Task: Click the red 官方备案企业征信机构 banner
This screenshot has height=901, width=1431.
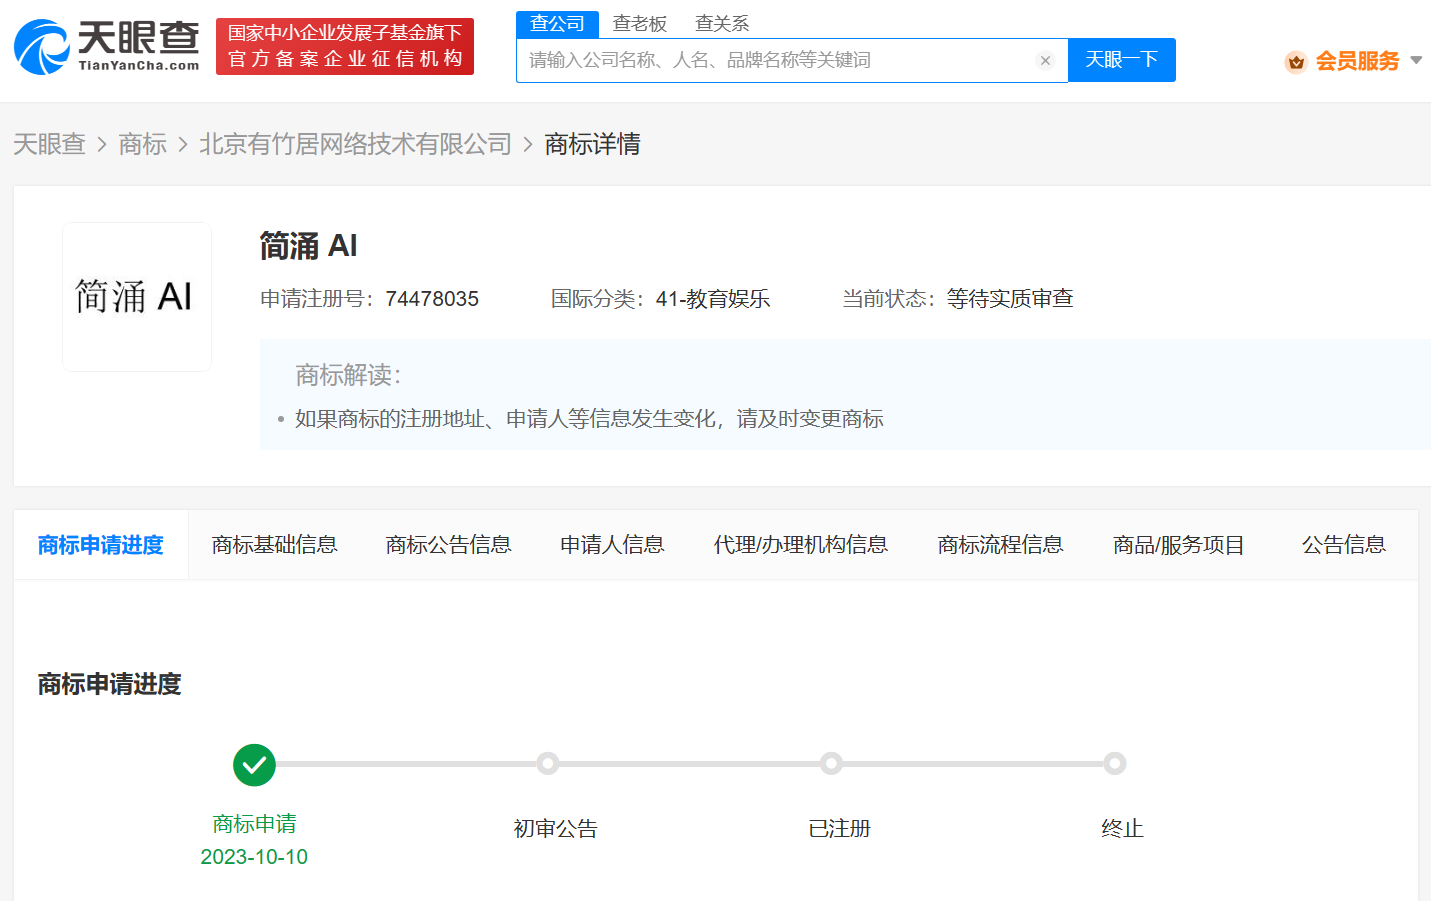Action: (345, 46)
